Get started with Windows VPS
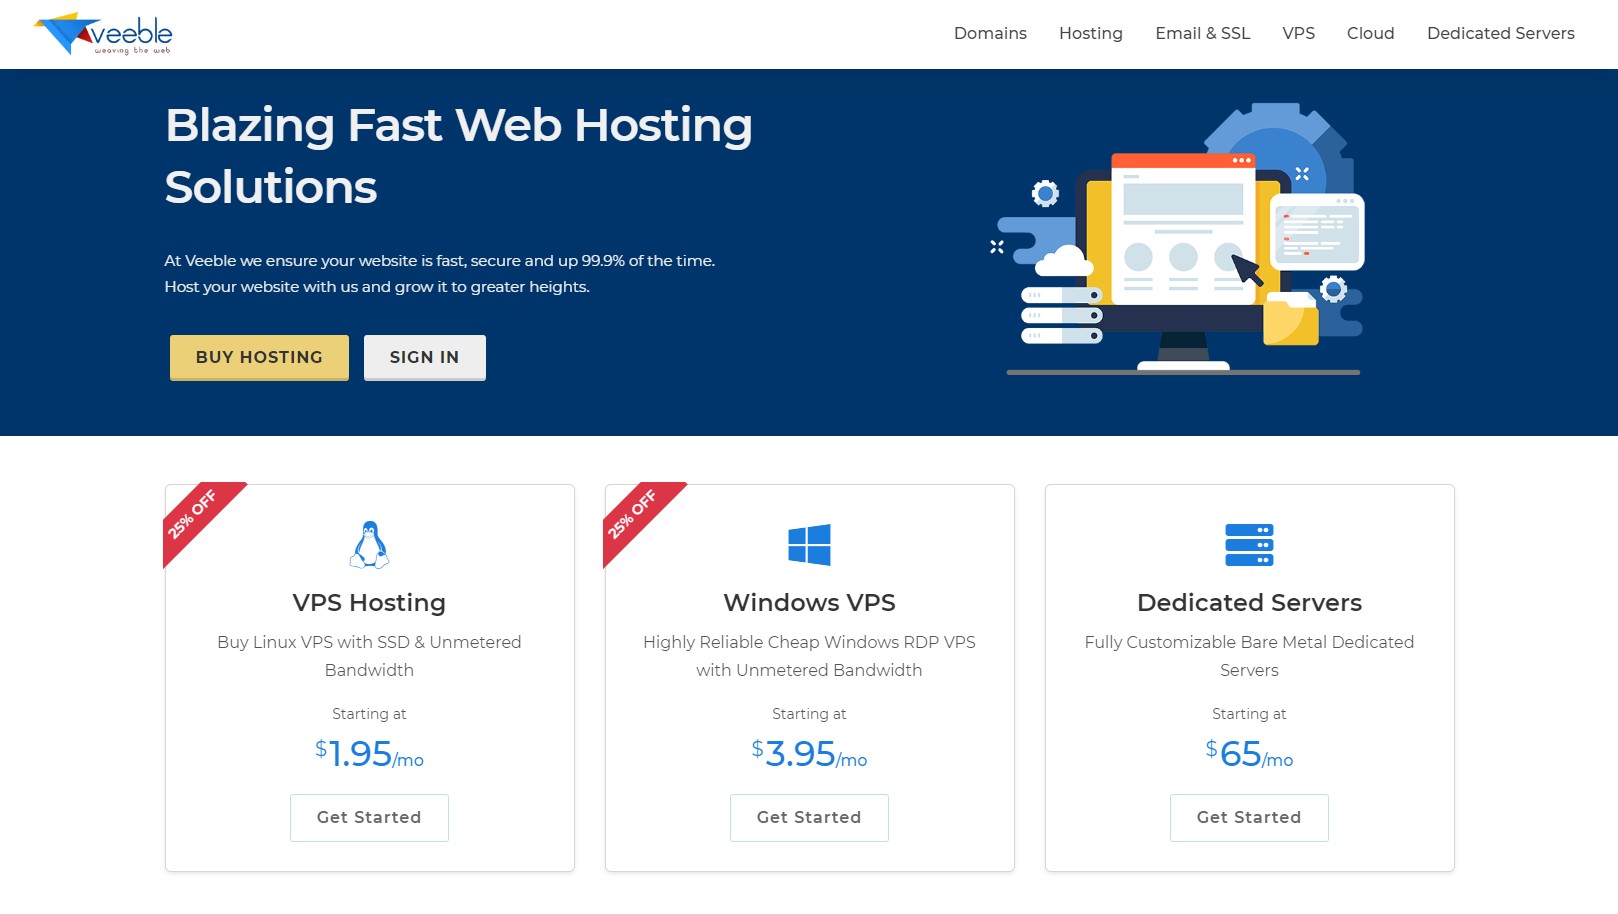 809,817
